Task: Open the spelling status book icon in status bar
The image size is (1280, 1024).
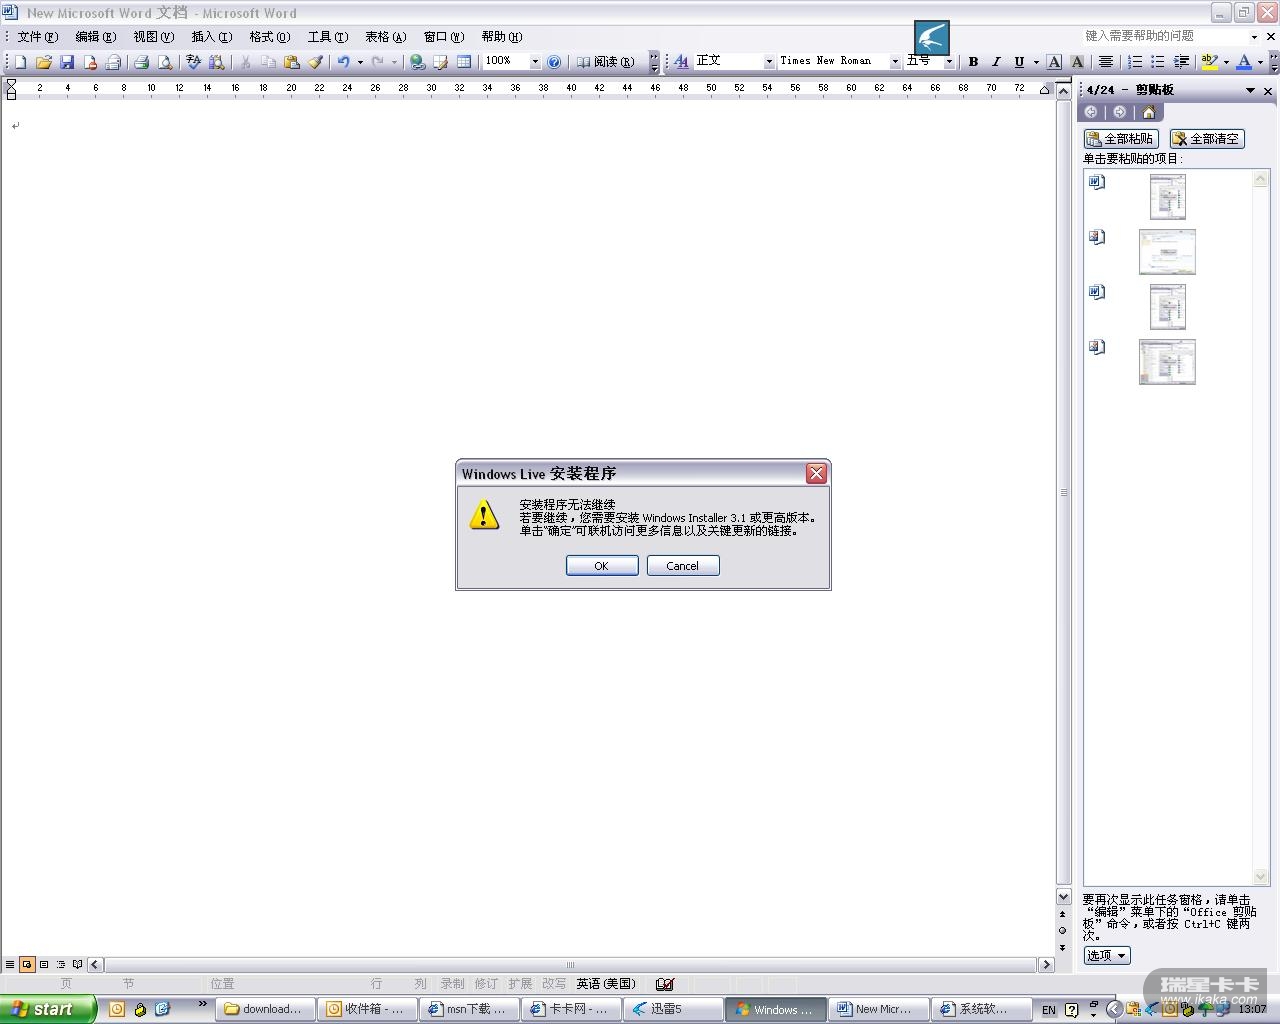Action: pyautogui.click(x=665, y=984)
